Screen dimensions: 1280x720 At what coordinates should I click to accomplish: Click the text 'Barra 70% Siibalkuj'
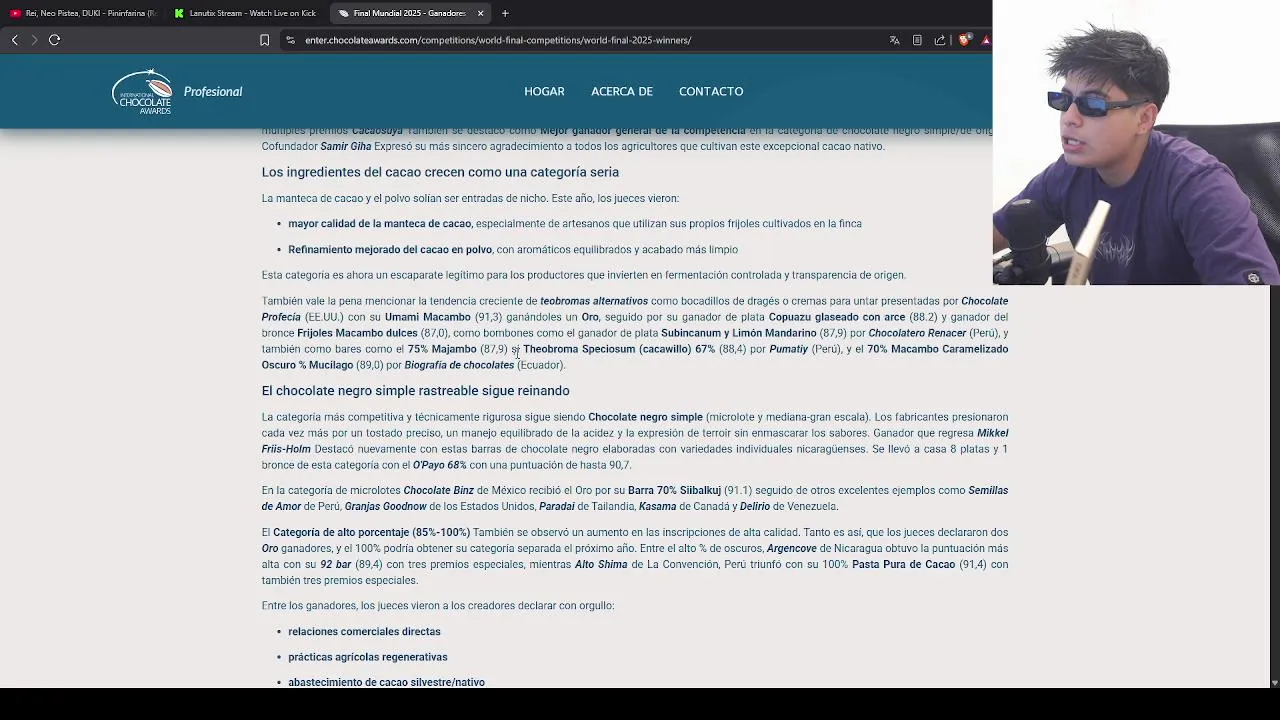(674, 491)
